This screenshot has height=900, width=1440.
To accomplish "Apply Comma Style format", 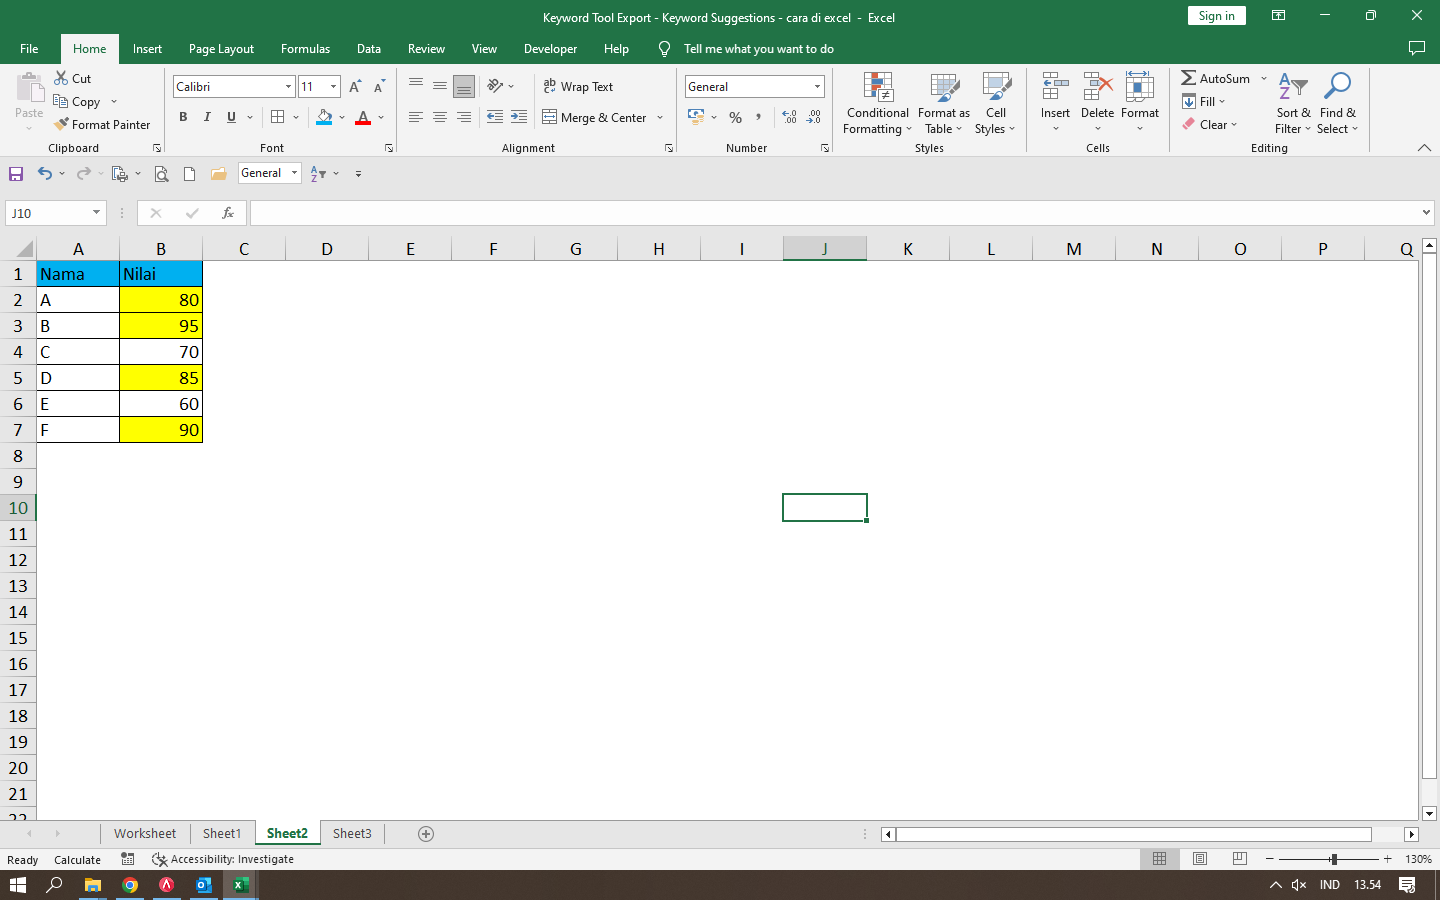I will click(759, 117).
